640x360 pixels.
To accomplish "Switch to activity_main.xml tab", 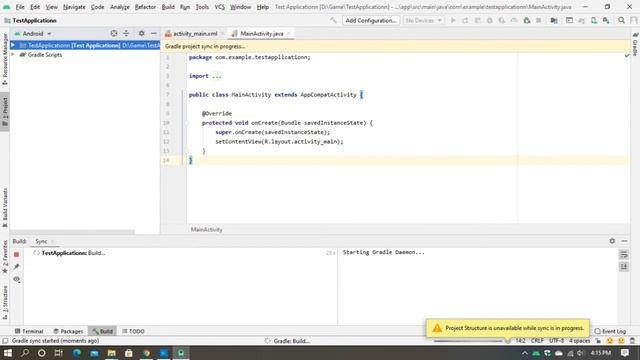I will (x=195, y=33).
